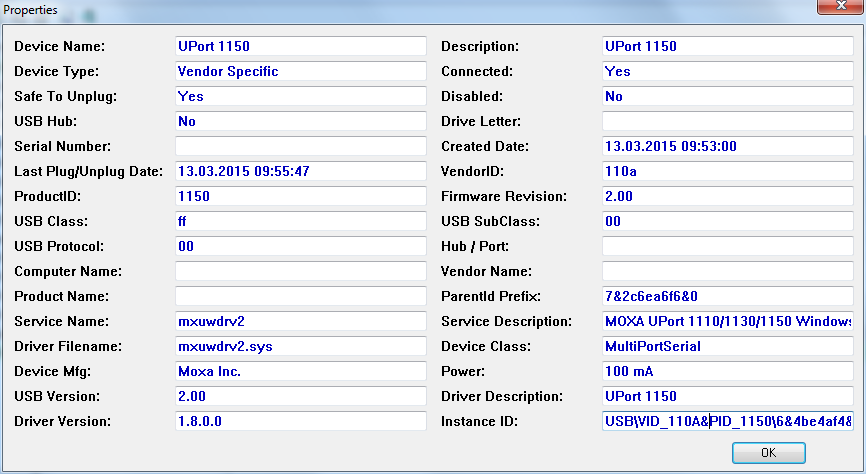The width and height of the screenshot is (866, 474).
Task: Click the Firmware Revision field
Action: [x=727, y=196]
